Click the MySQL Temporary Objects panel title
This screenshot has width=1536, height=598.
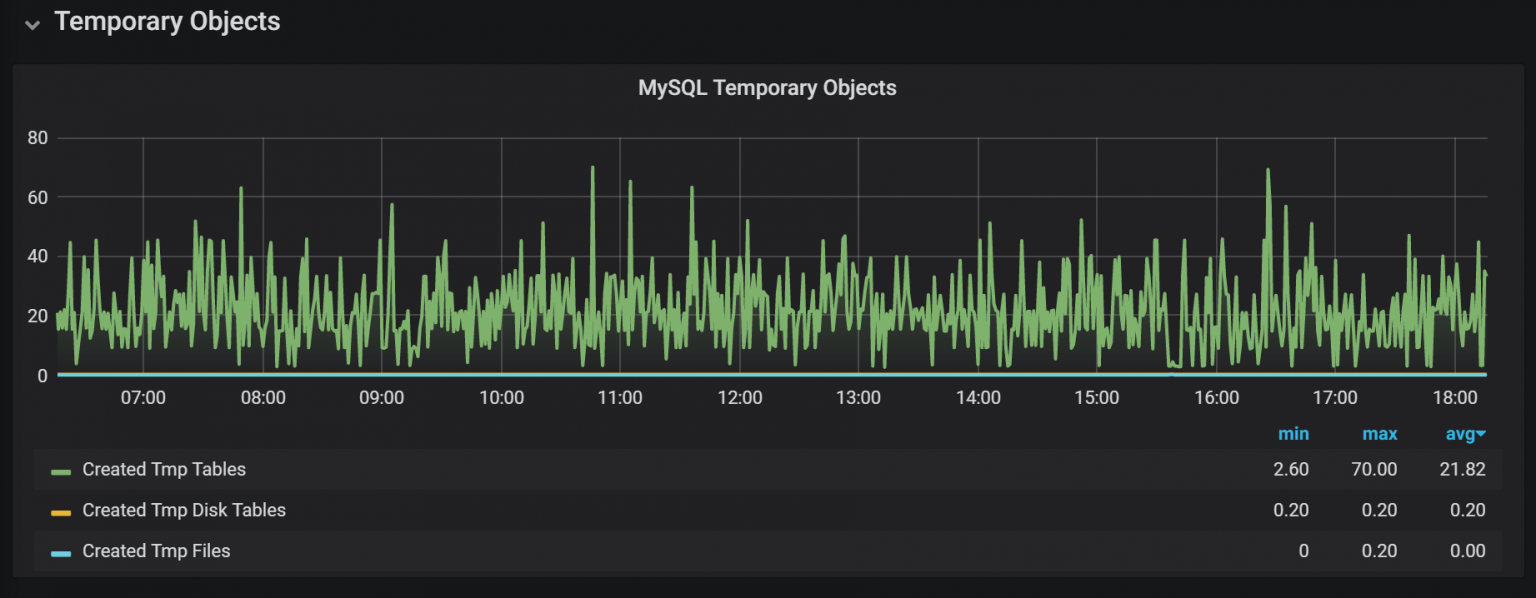pyautogui.click(x=767, y=88)
